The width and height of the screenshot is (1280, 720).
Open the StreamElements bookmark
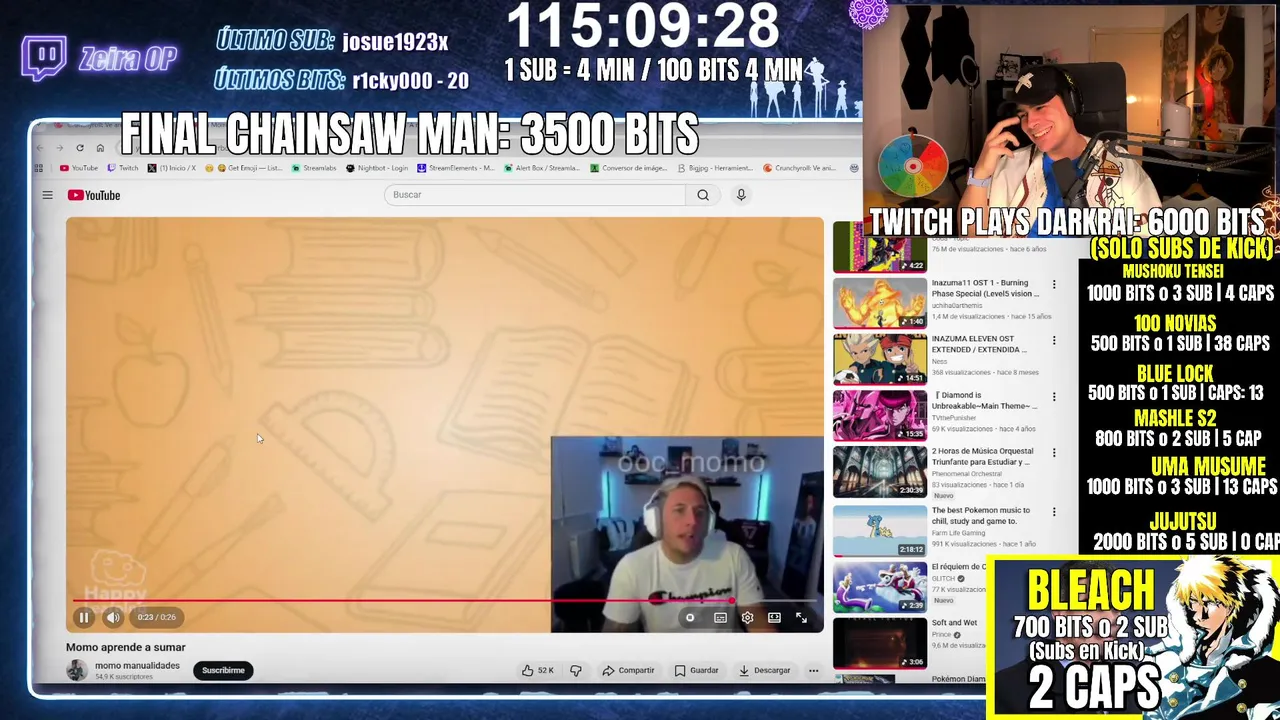(456, 168)
